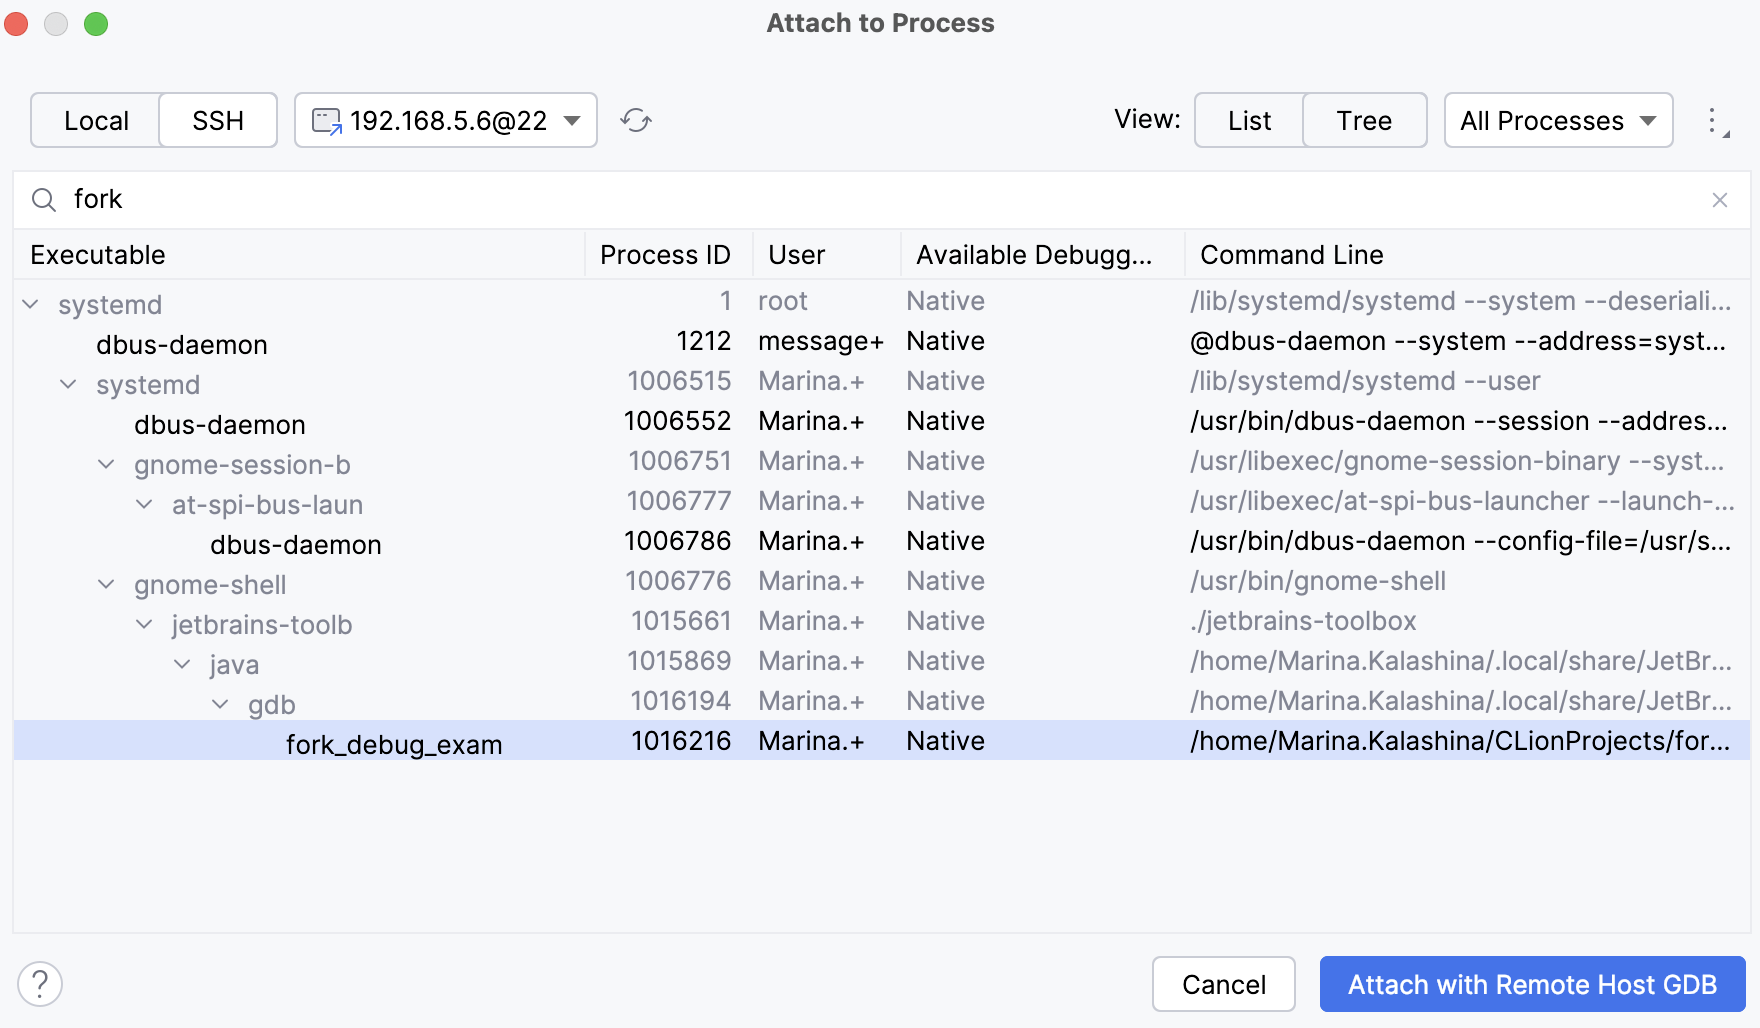The height and width of the screenshot is (1028, 1760).
Task: Open the All Processes filter dropdown
Action: tap(1557, 120)
